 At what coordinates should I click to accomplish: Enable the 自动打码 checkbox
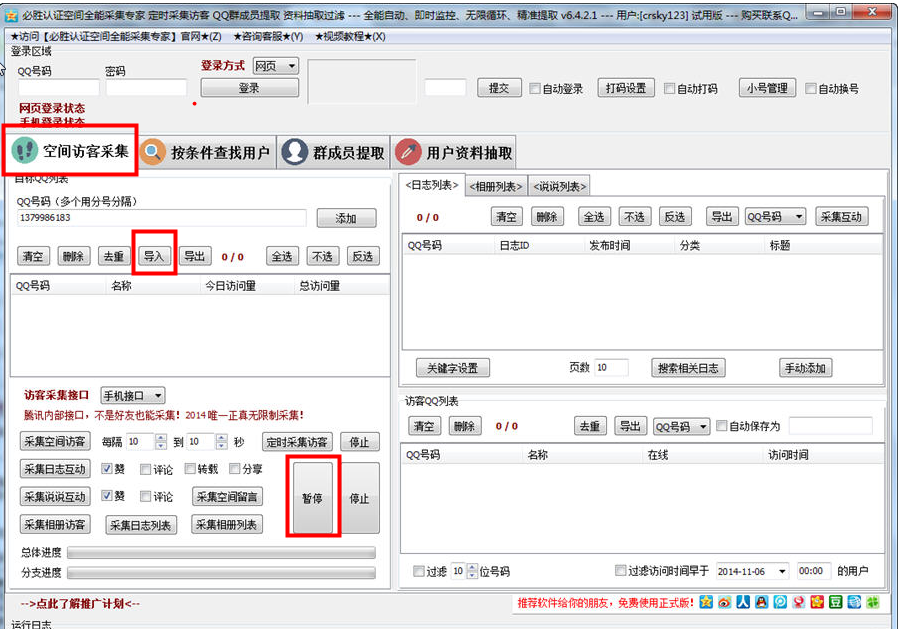tap(669, 88)
